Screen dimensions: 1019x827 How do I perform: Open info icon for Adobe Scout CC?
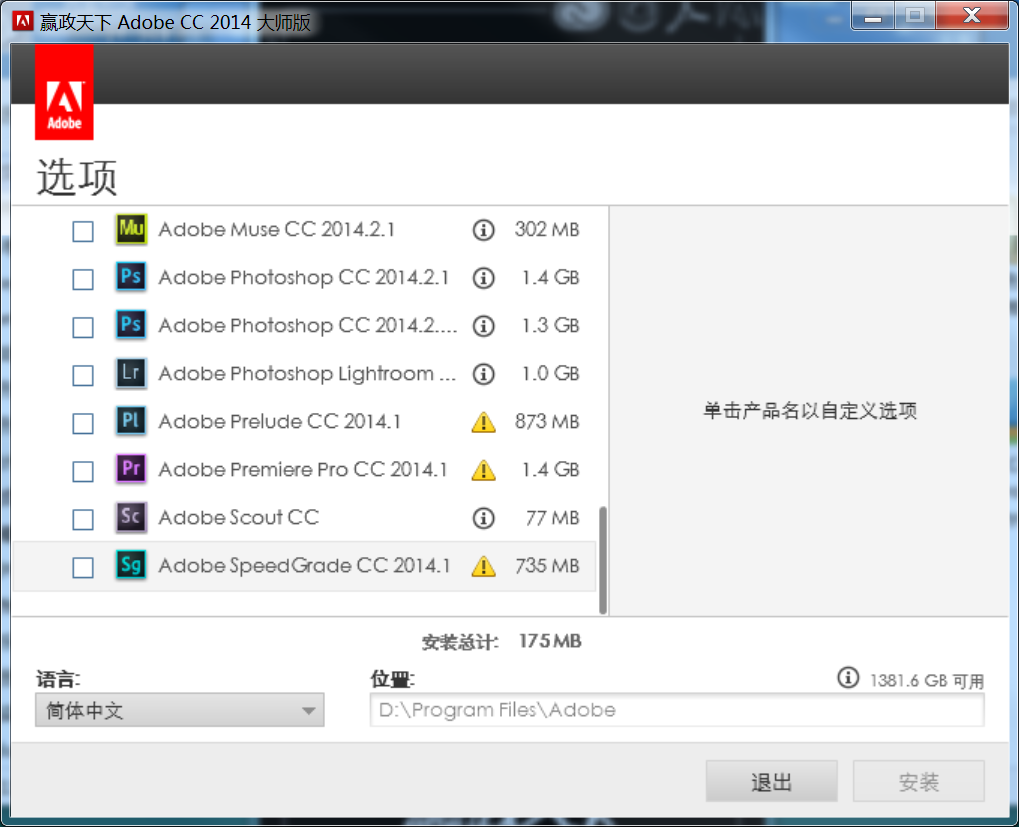click(483, 518)
